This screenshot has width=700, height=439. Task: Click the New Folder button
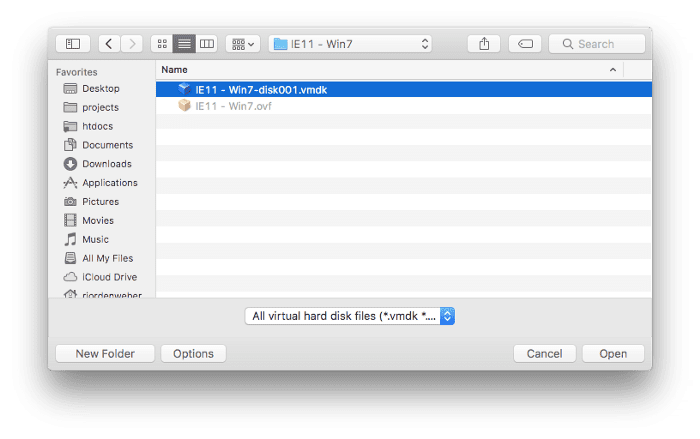click(104, 354)
